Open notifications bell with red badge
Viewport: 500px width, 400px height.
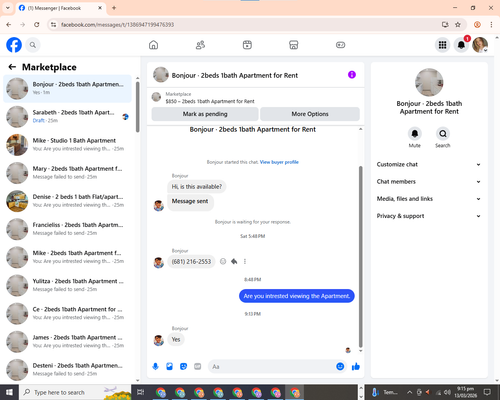[x=461, y=45]
